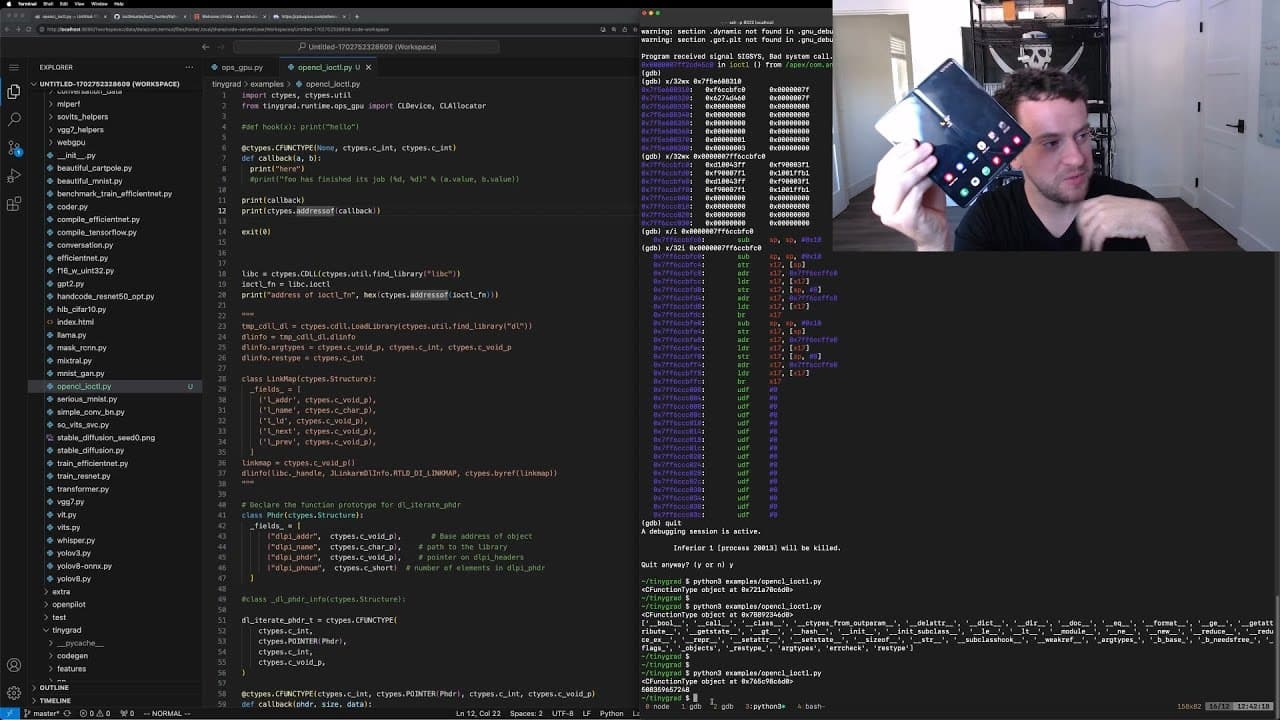Click the browser back navigation arrow

pos(8,29)
